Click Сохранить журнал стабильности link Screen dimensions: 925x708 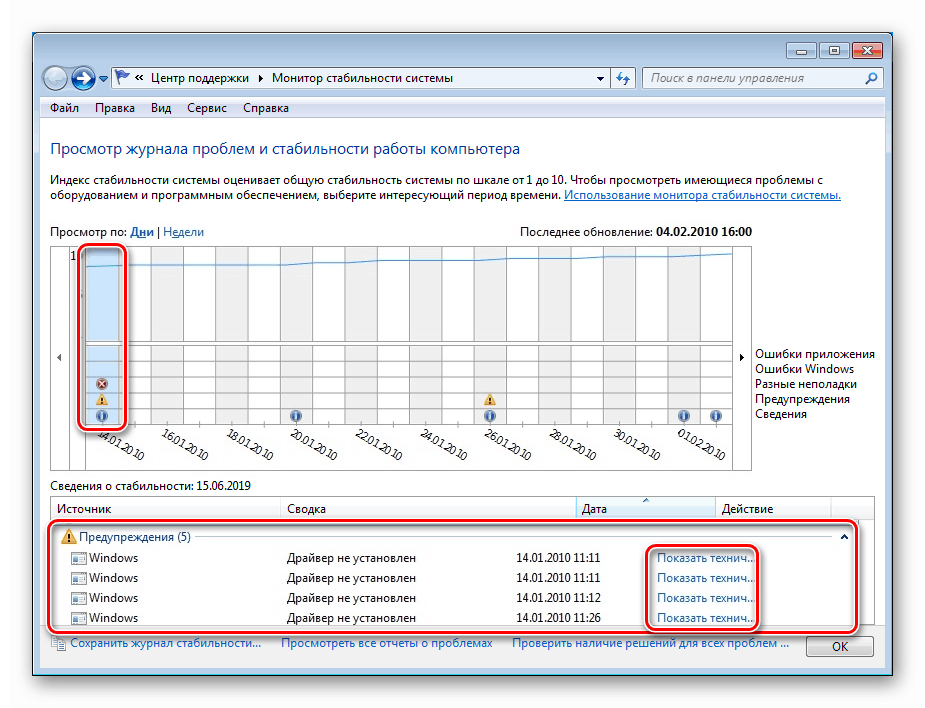[x=165, y=644]
